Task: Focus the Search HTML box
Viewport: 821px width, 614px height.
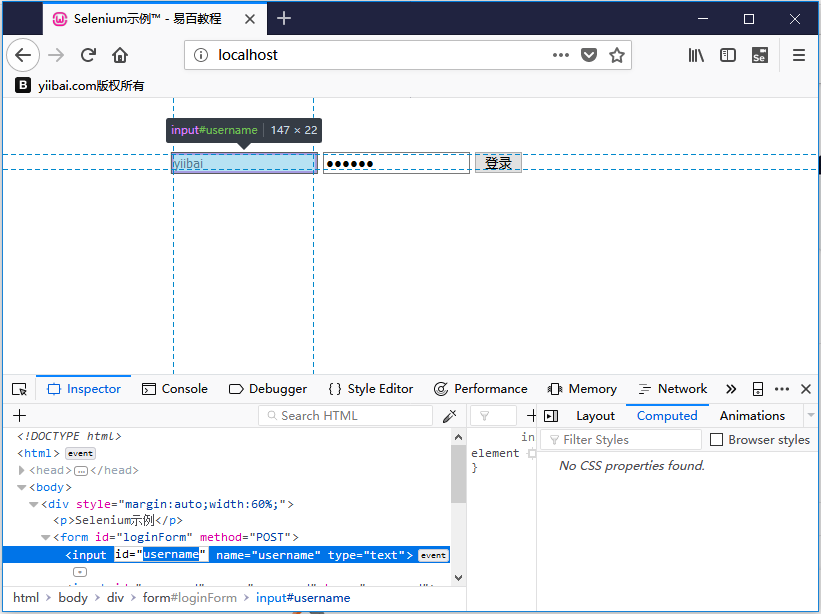Action: click(346, 416)
